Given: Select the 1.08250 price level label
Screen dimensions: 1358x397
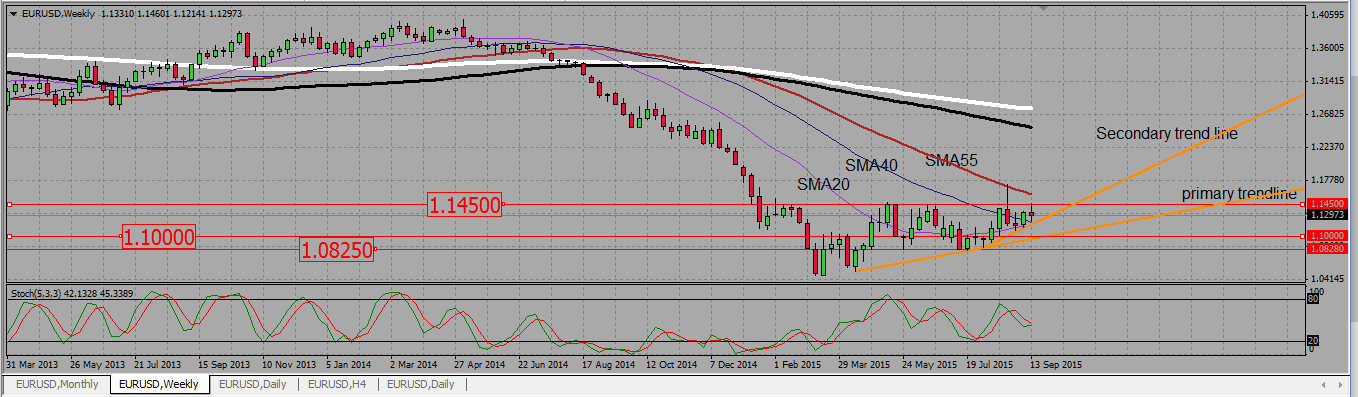Looking at the screenshot, I should tap(337, 250).
